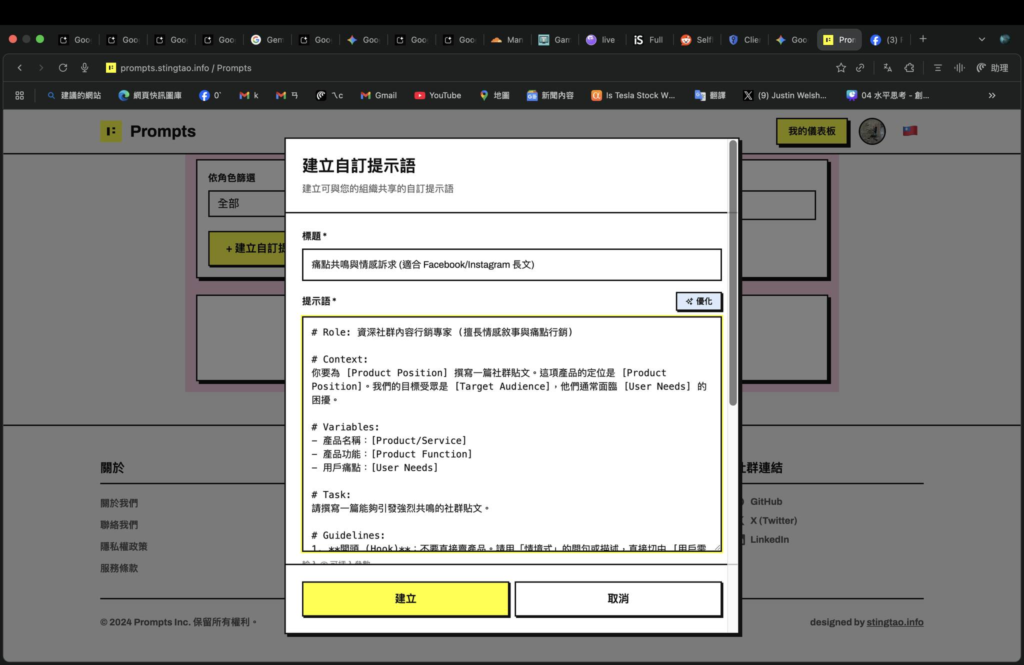Open the extensions puzzle icon

coord(909,68)
